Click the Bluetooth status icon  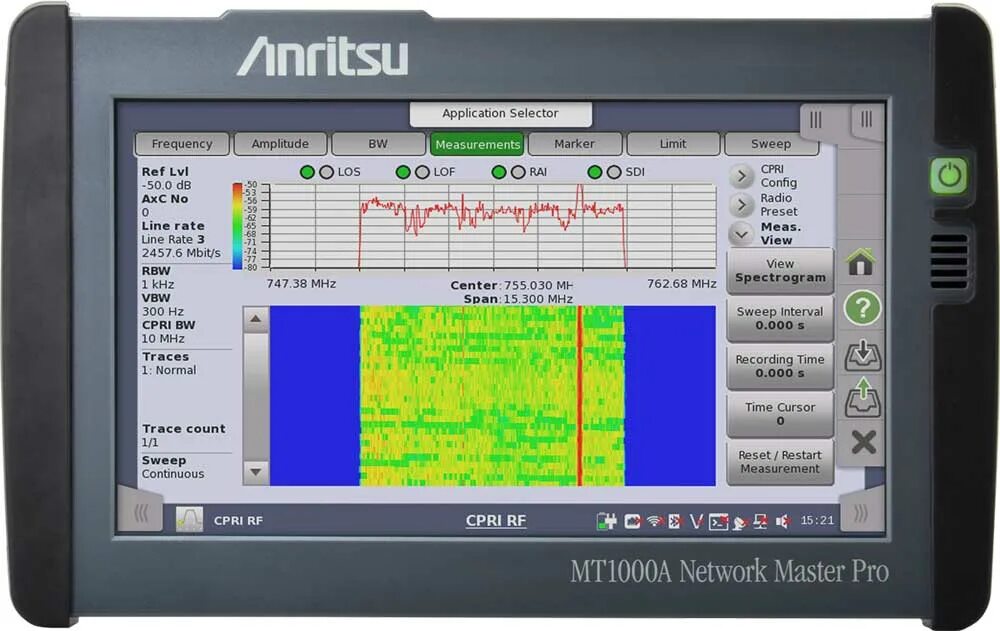tap(676, 520)
